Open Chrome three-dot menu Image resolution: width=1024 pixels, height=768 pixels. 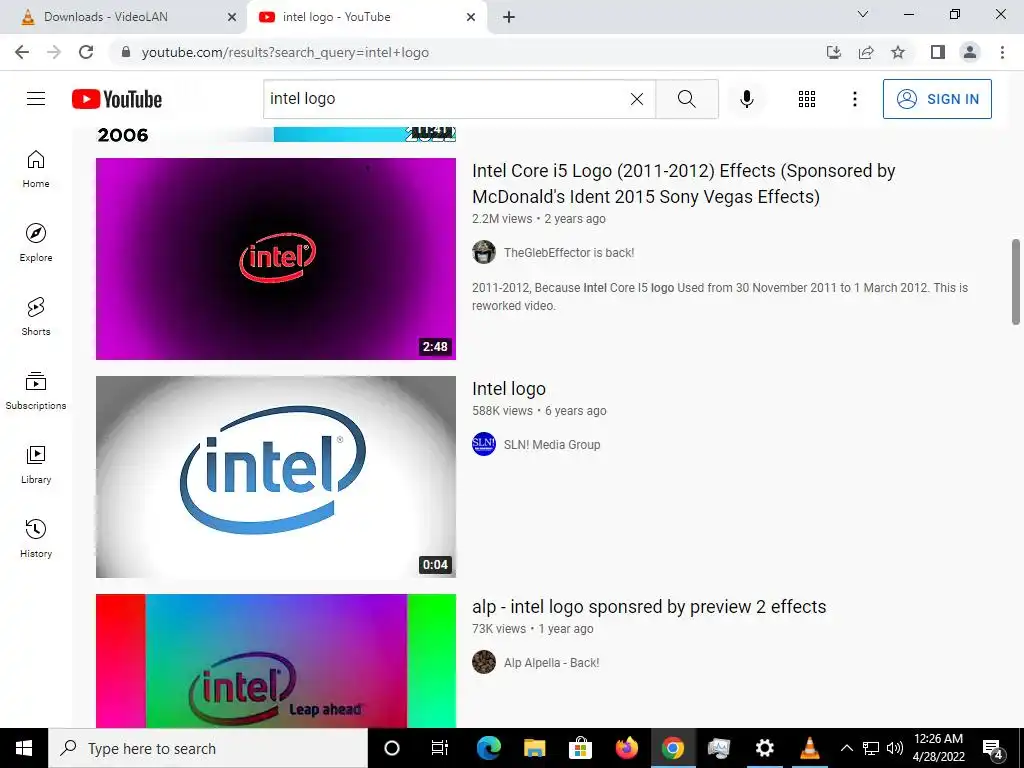1002,52
